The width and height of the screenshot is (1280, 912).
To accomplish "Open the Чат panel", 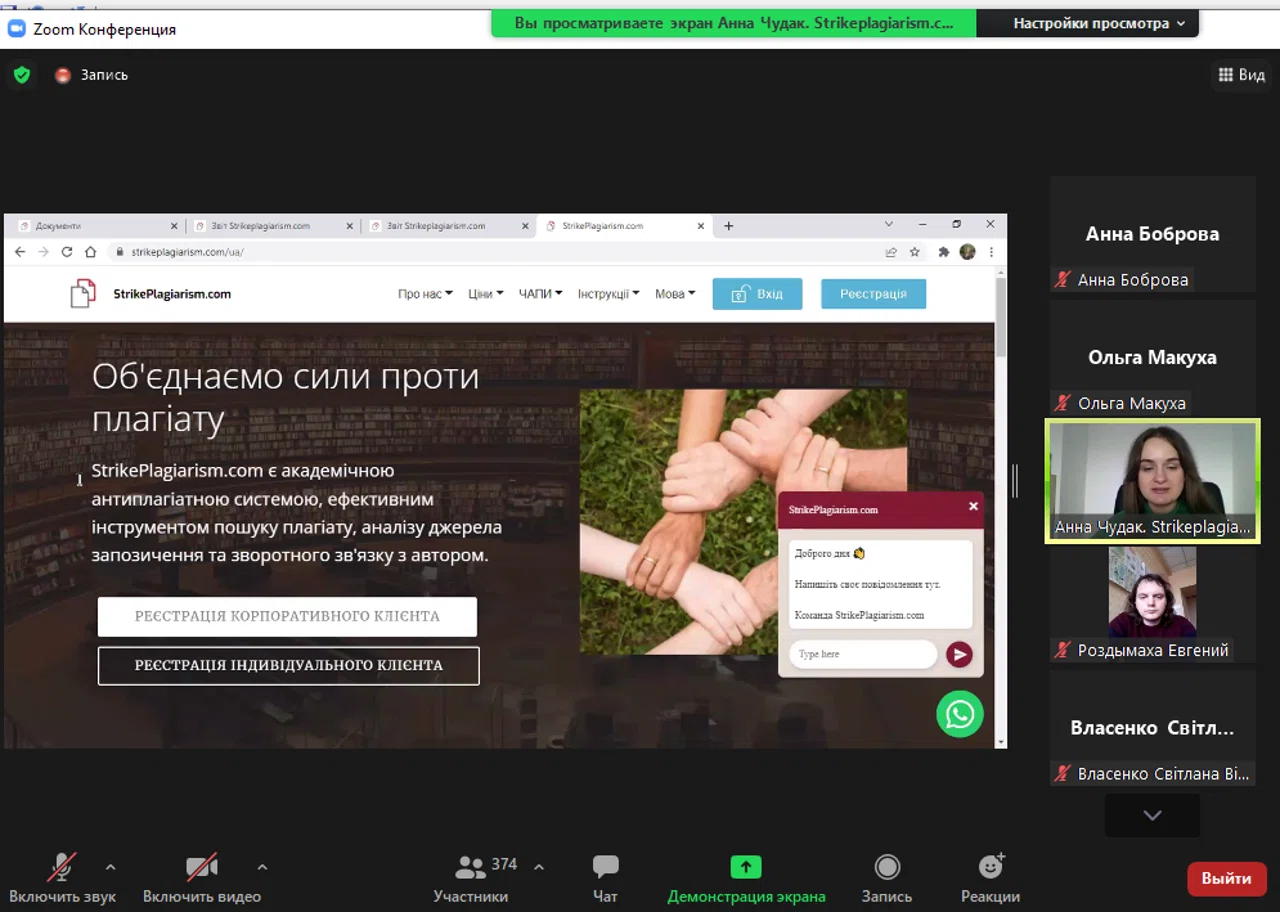I will coord(605,879).
